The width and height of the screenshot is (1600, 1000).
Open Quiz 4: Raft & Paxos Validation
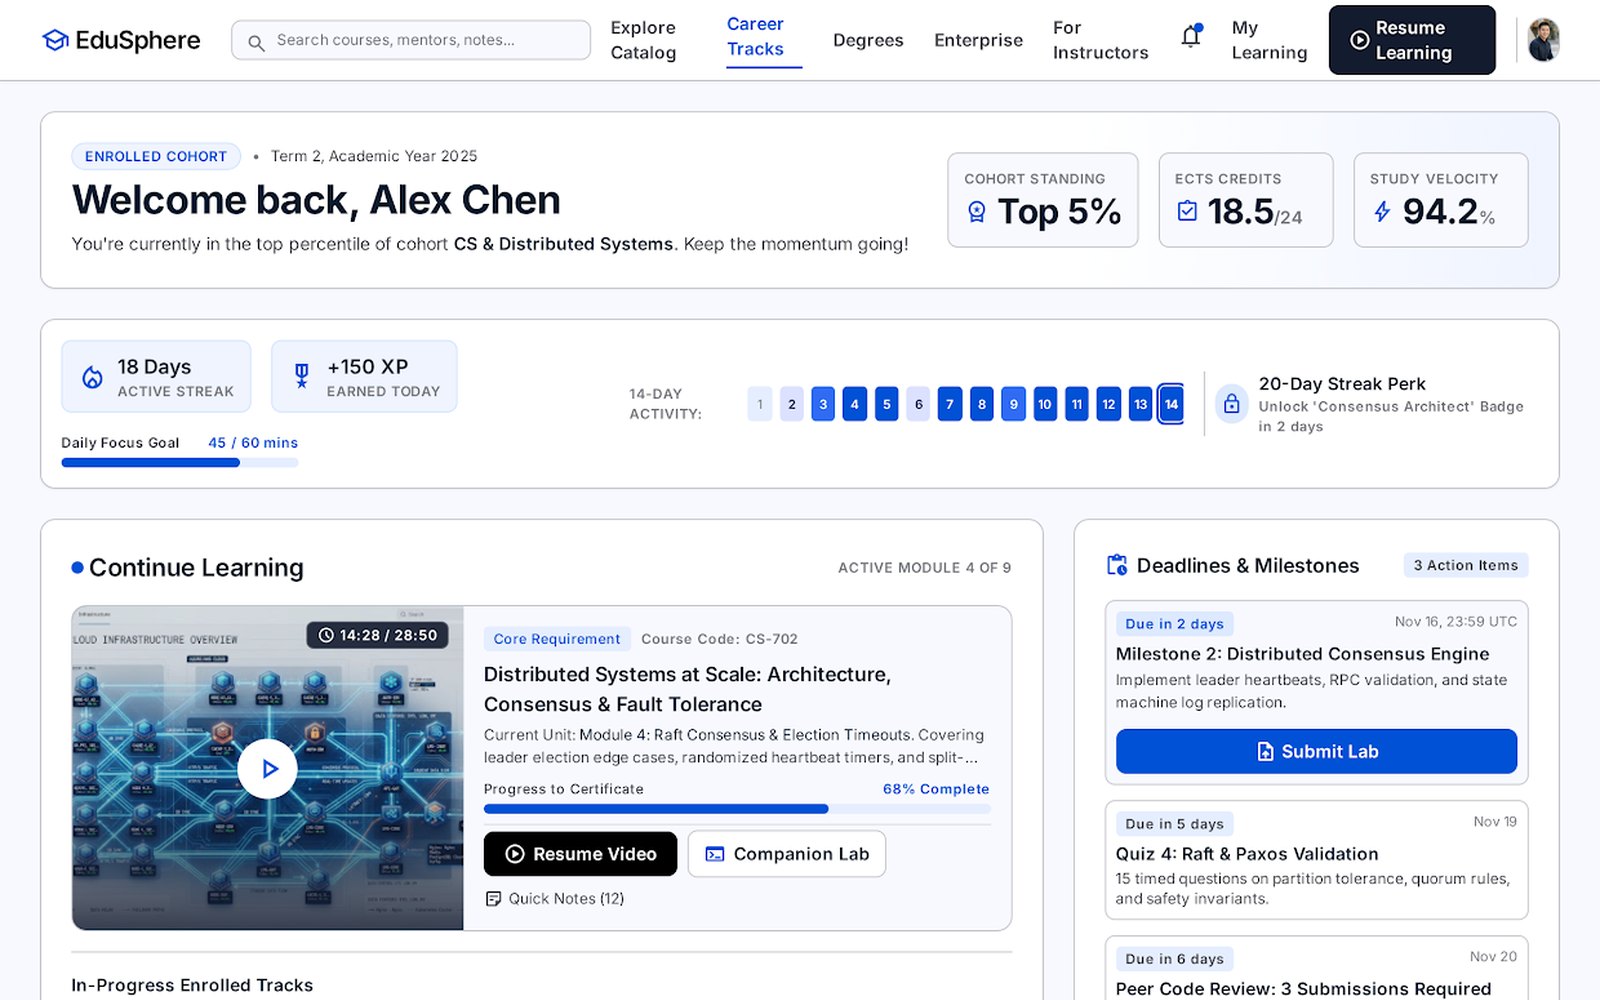pos(1247,854)
